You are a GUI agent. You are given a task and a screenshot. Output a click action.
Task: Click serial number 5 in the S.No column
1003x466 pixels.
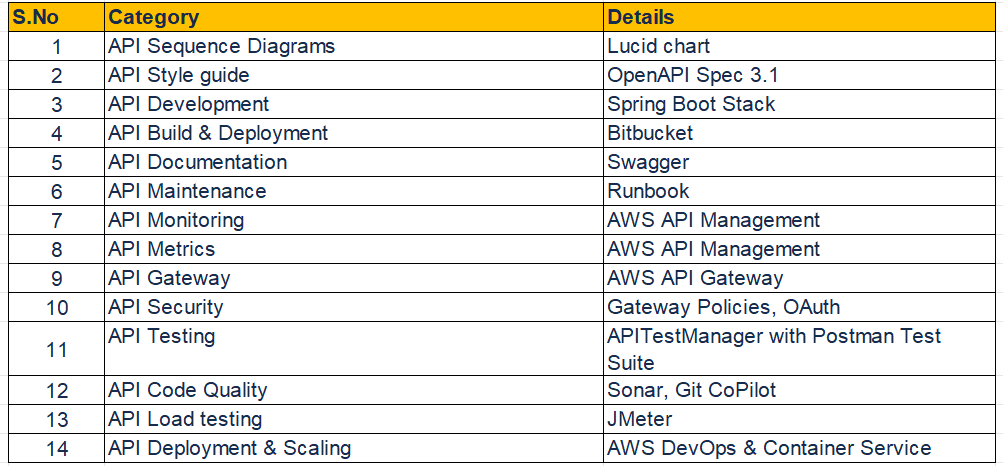click(x=56, y=162)
